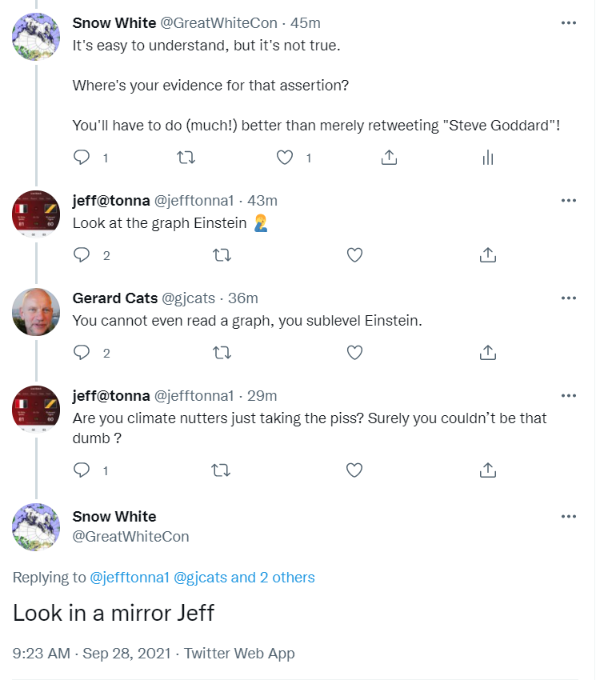Click 'and 2 others' link
Viewport: 596px width, 680px height.
(273, 577)
